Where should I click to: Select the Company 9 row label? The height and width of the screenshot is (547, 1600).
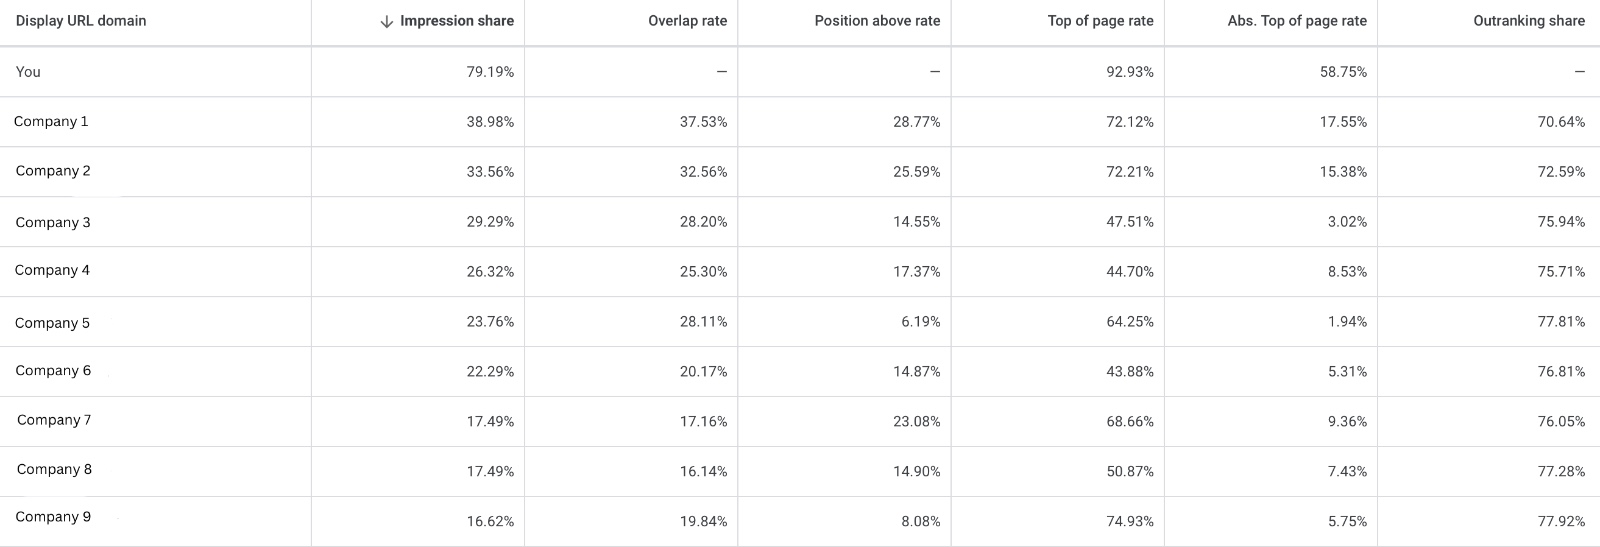[x=53, y=517]
